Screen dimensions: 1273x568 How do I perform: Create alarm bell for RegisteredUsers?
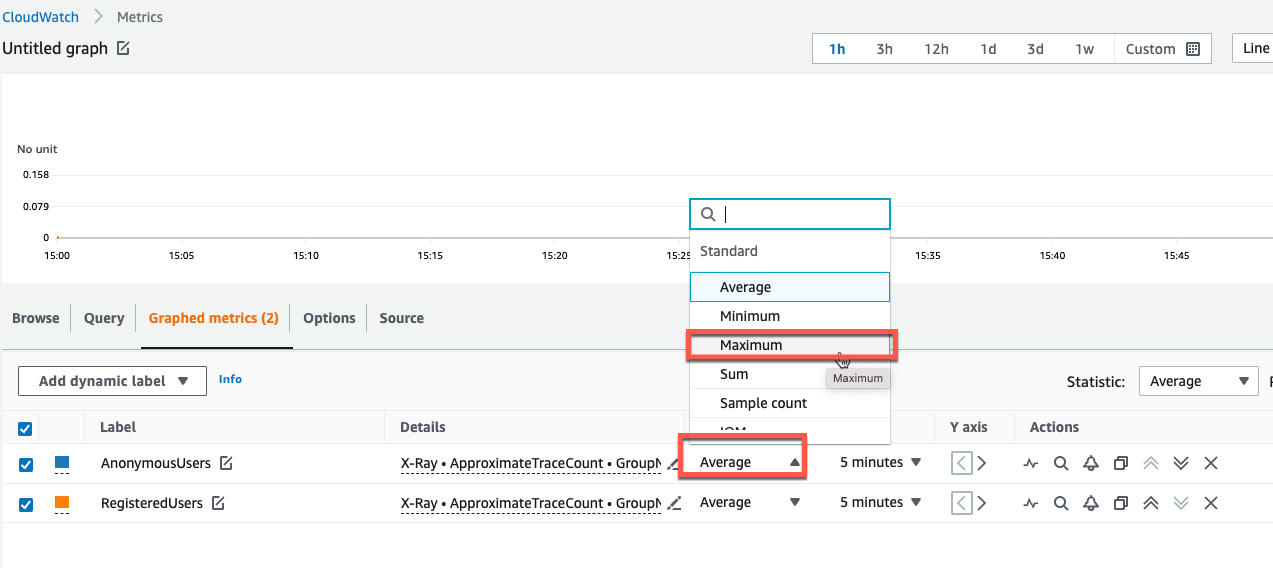tap(1091, 503)
